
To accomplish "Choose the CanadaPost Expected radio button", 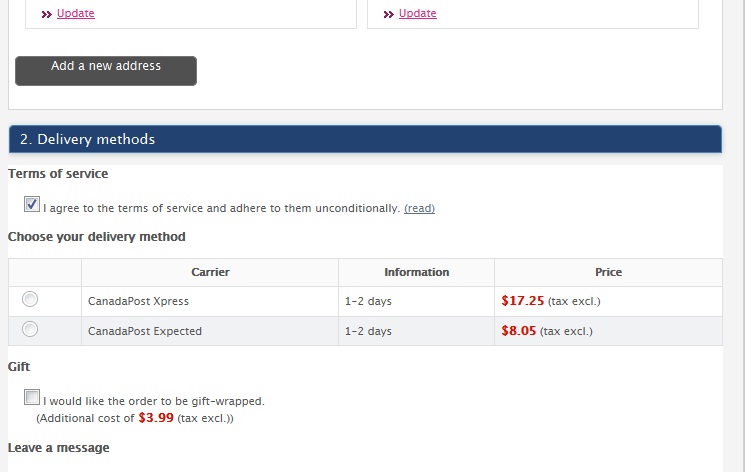I will 30,329.
